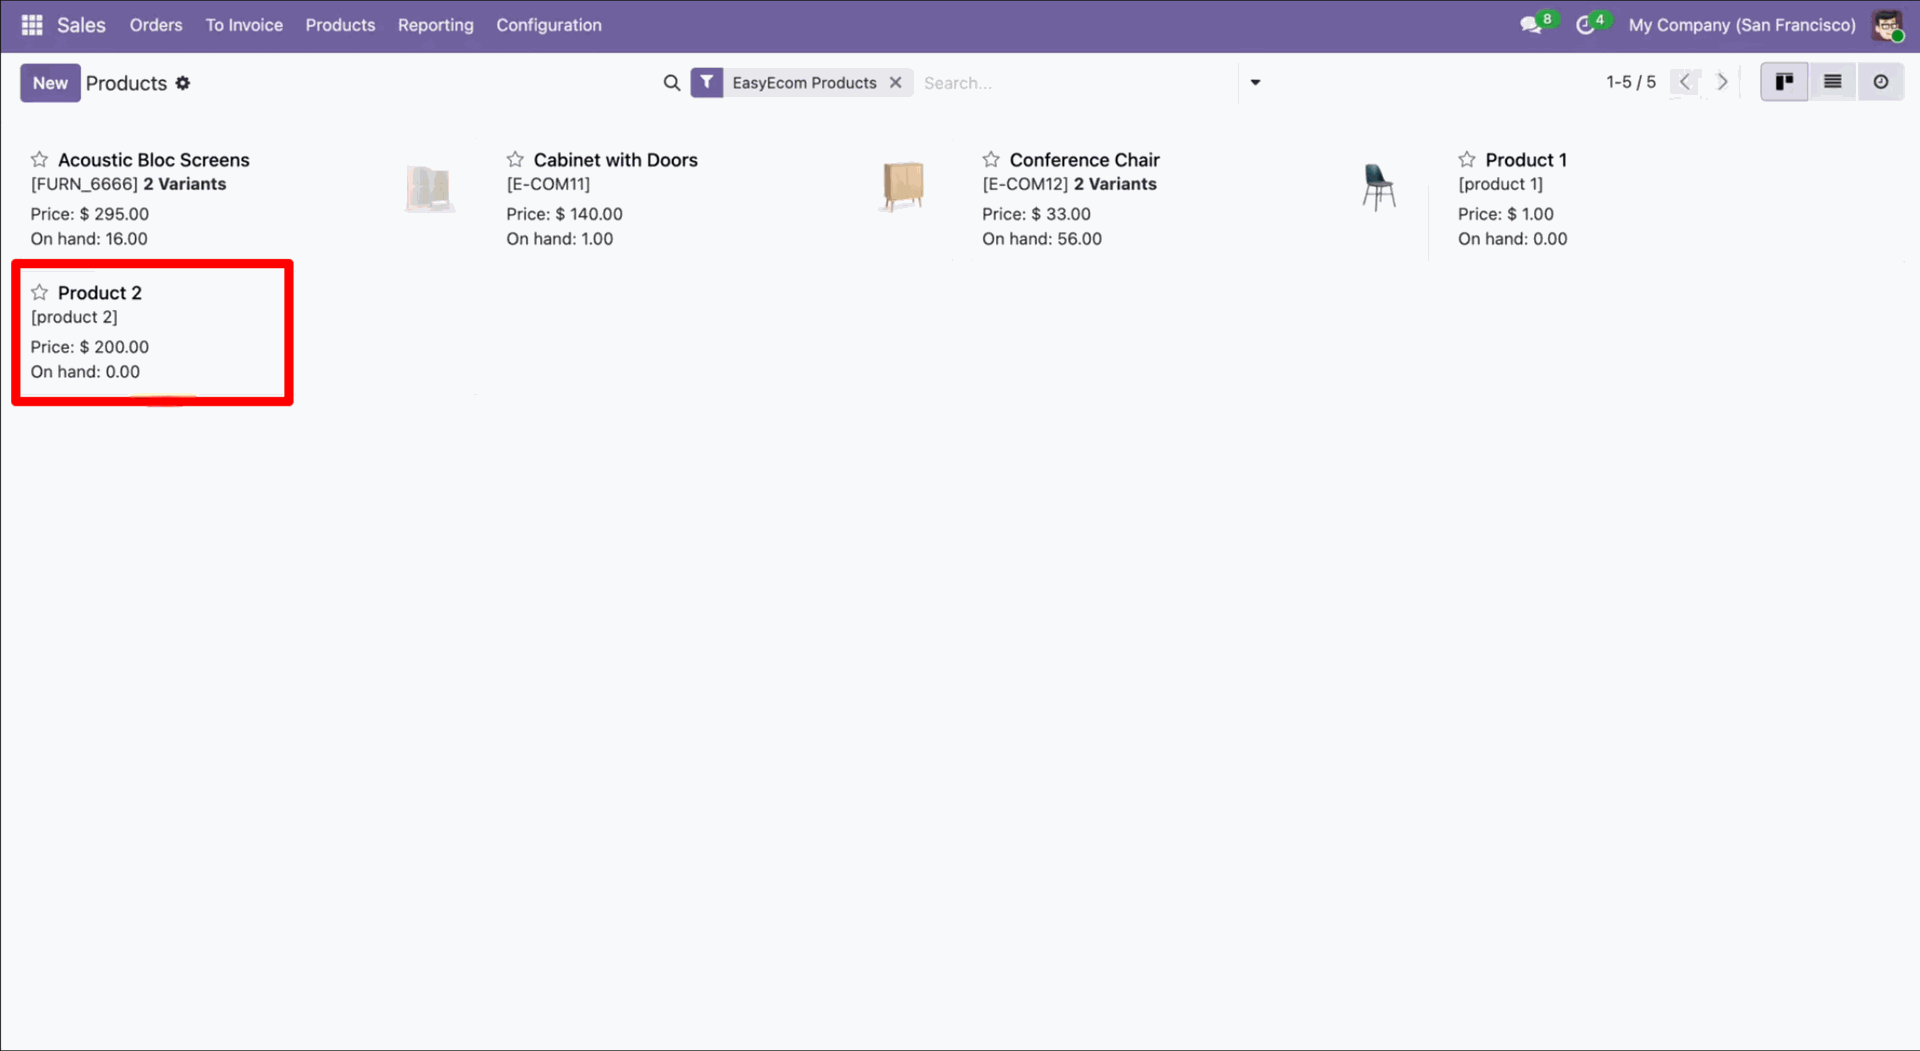
Task: Star the Conference Chair product
Action: [x=991, y=160]
